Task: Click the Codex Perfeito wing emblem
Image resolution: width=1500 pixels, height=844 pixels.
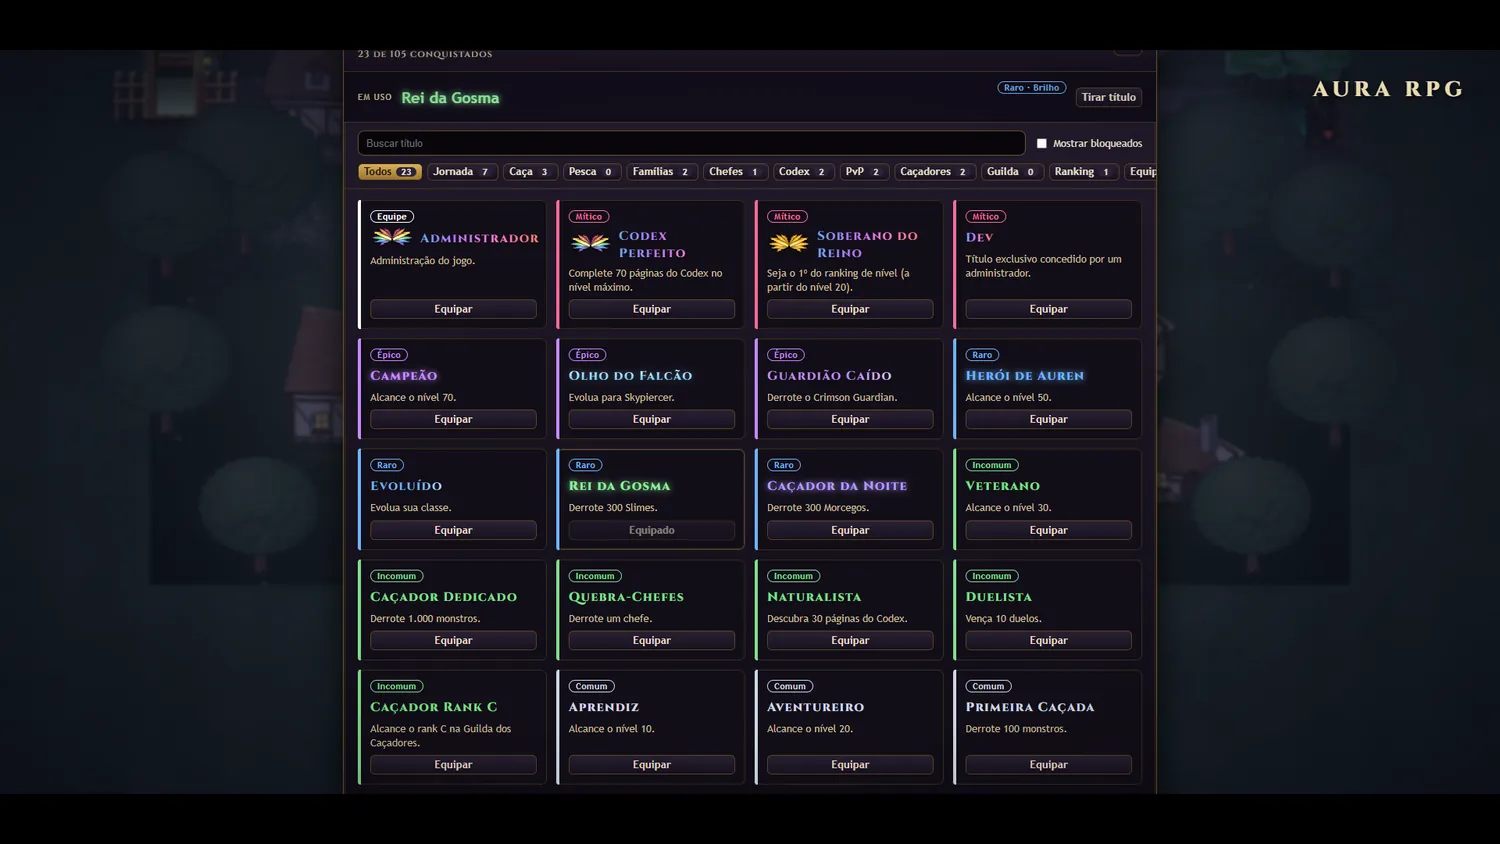Action: tap(590, 243)
